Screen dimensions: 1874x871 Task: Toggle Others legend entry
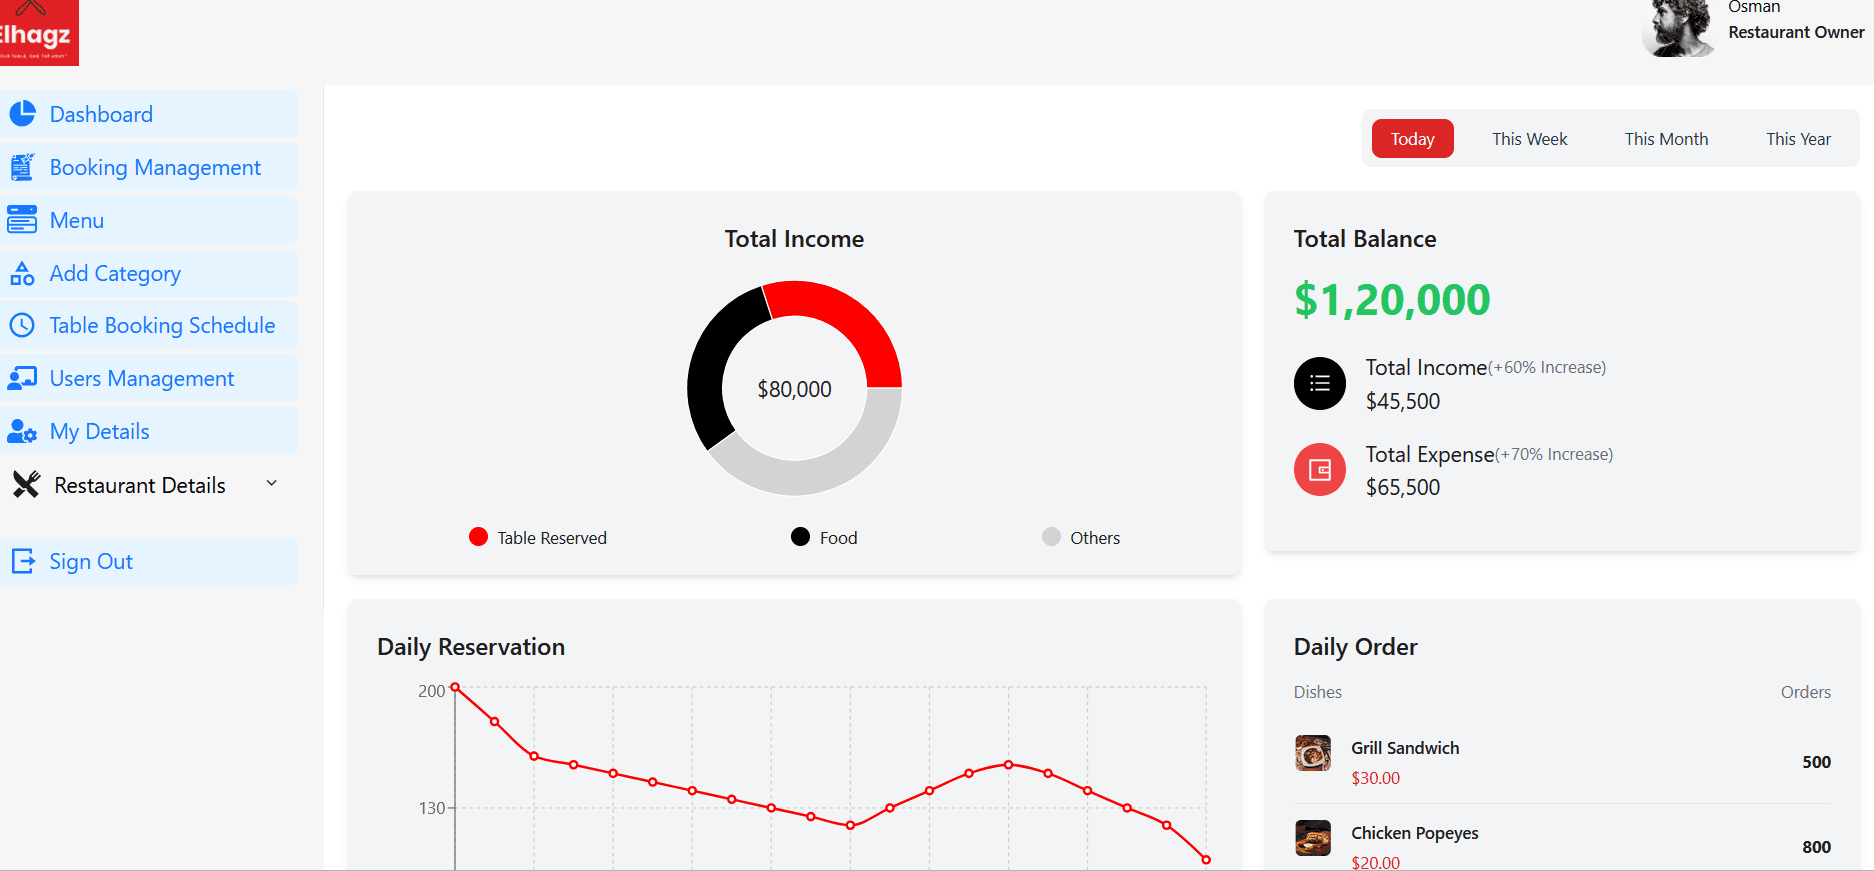pyautogui.click(x=1081, y=537)
